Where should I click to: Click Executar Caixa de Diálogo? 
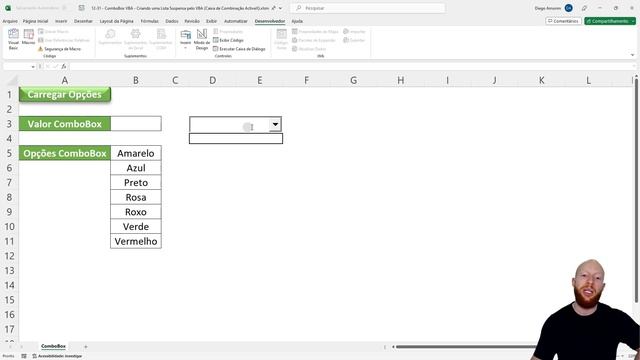pos(239,49)
